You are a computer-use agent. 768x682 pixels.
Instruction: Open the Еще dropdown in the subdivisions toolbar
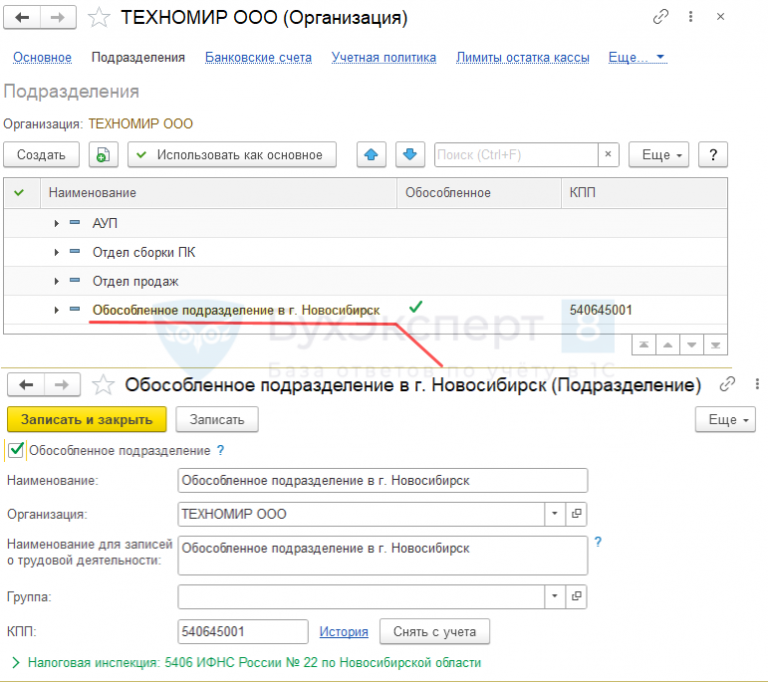(659, 155)
